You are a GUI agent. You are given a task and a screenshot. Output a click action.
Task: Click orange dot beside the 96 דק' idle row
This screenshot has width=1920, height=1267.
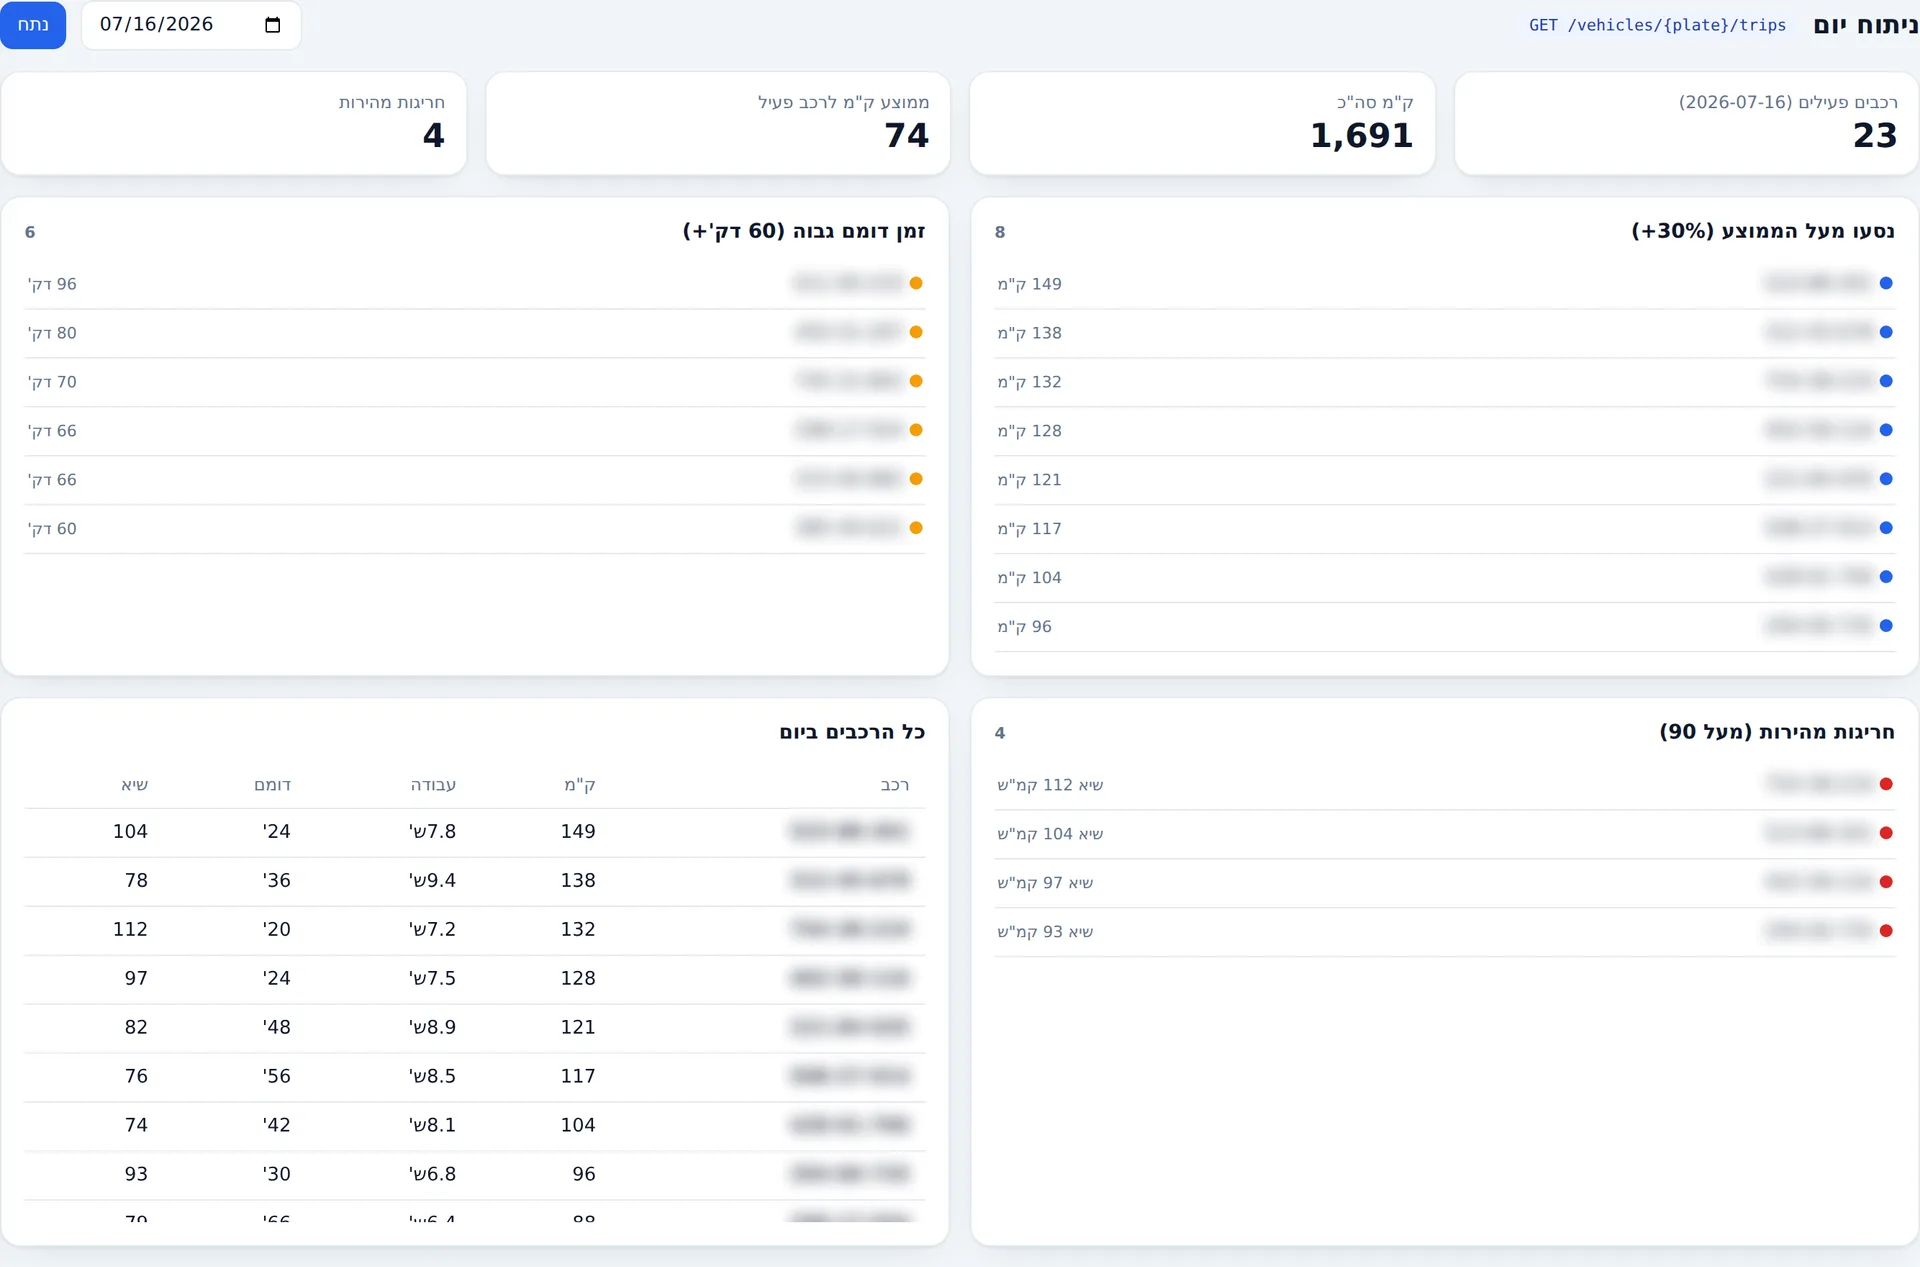[x=916, y=283]
